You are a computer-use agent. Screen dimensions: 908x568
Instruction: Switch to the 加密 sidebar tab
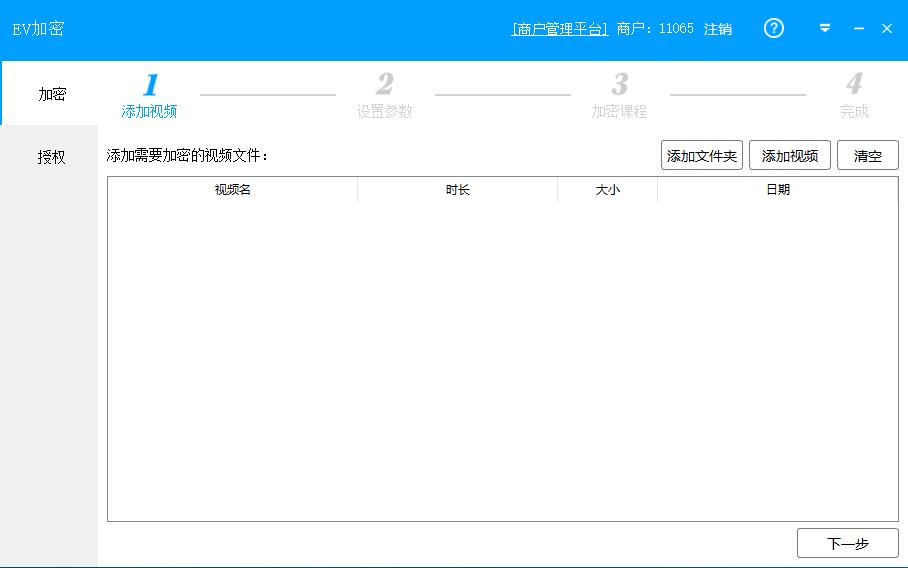tap(51, 94)
